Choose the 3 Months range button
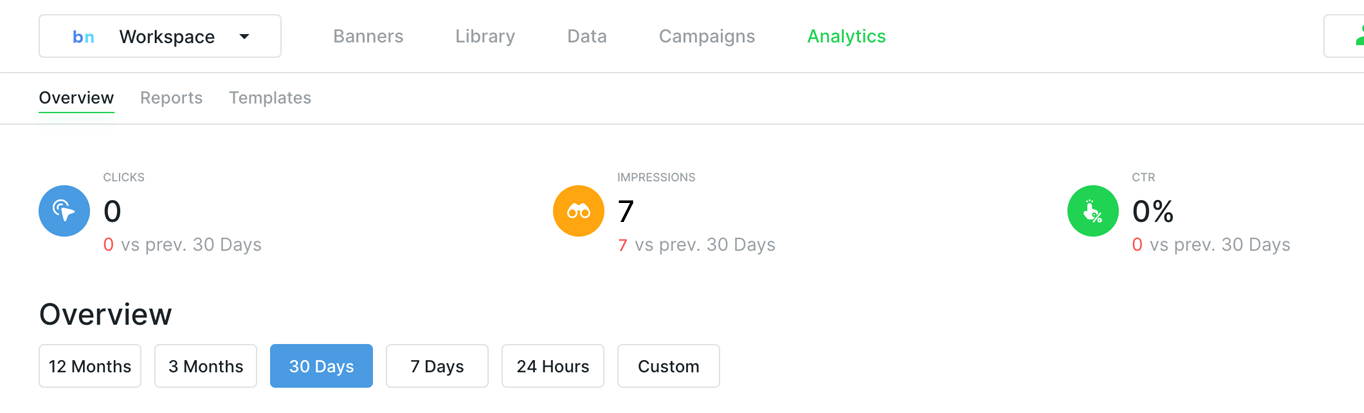 [x=205, y=366]
